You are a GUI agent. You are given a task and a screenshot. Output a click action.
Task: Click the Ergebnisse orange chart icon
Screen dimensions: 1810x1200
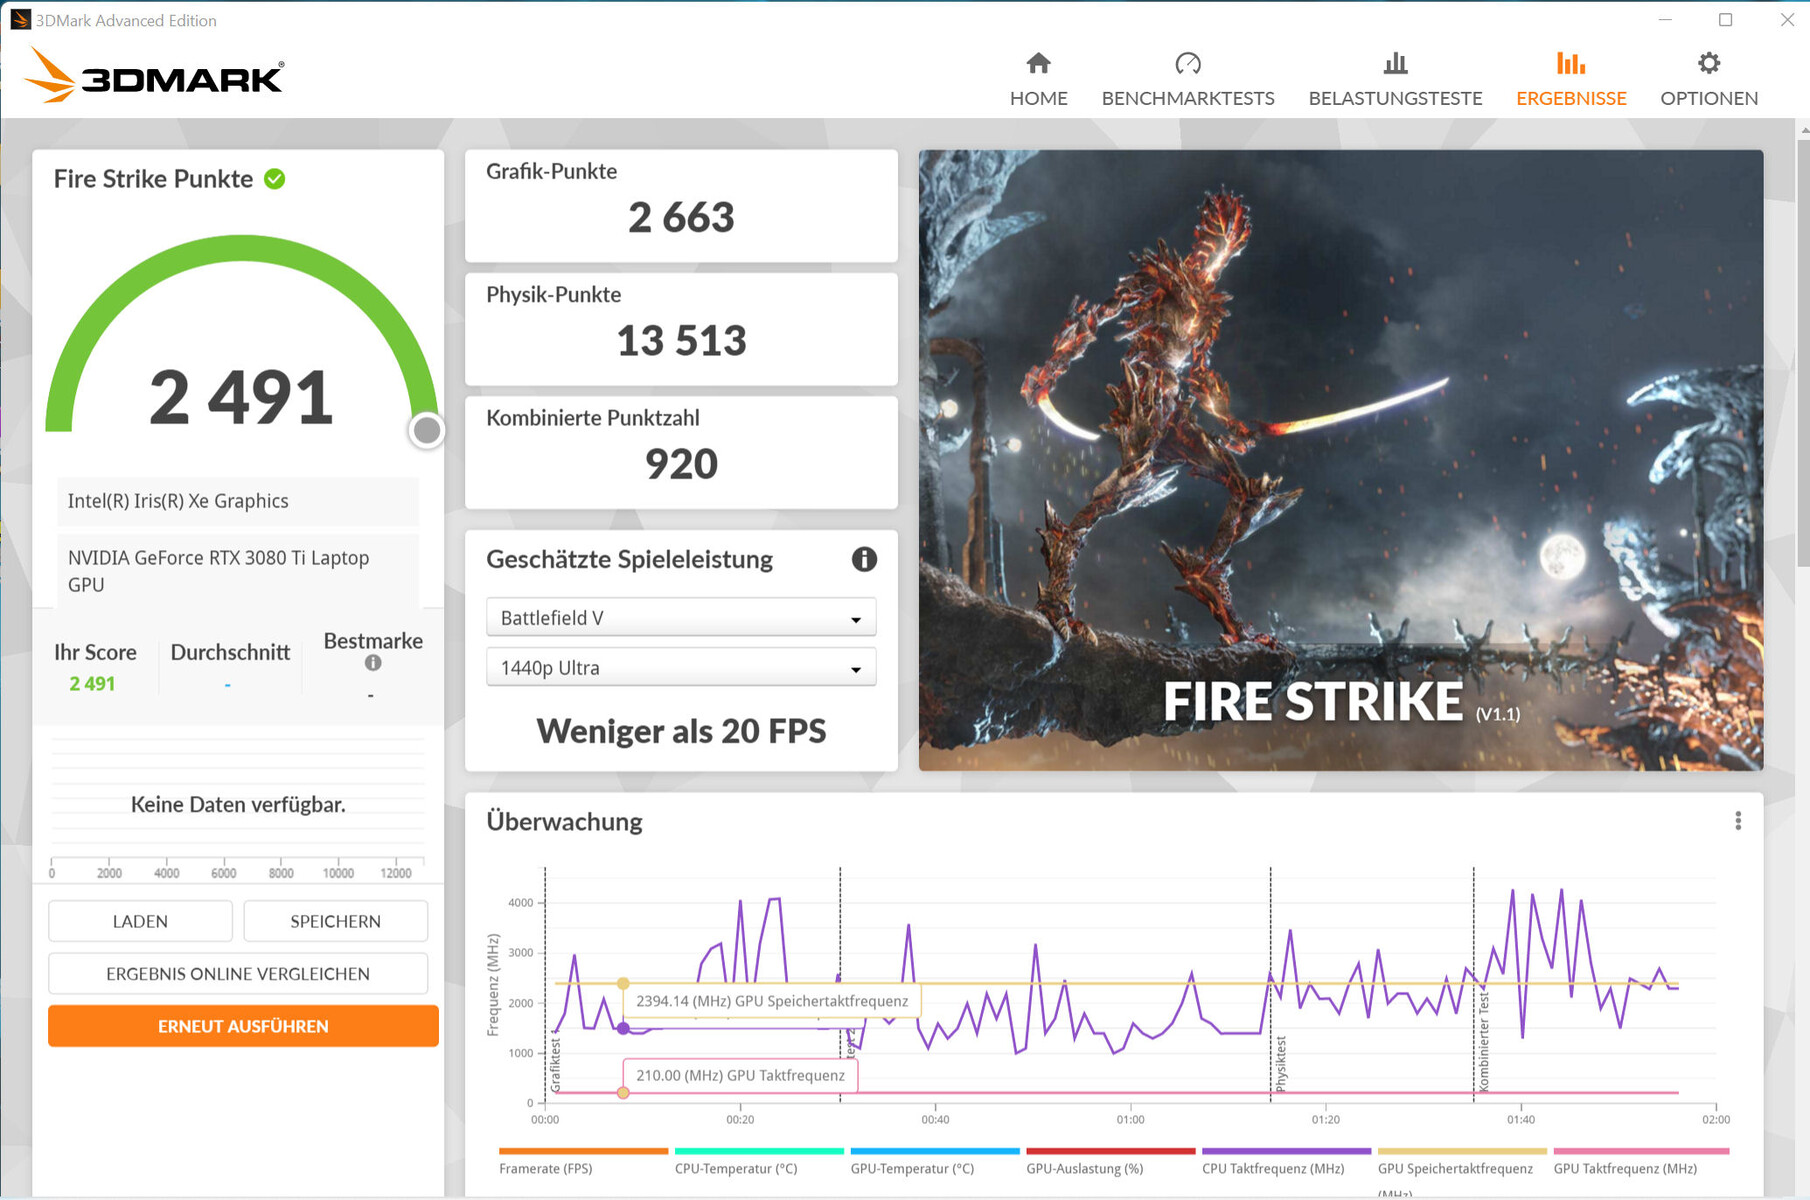pyautogui.click(x=1571, y=64)
